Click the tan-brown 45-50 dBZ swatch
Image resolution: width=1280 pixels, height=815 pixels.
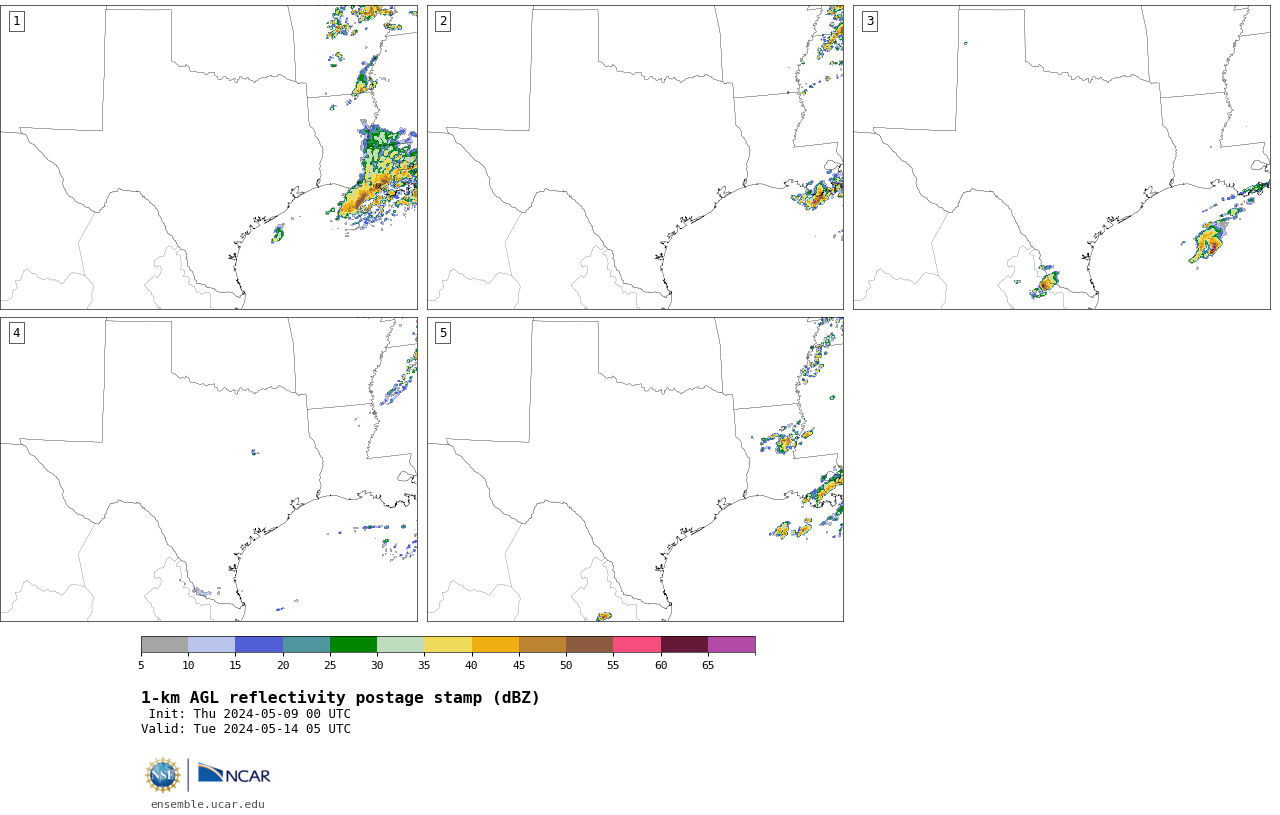[542, 645]
